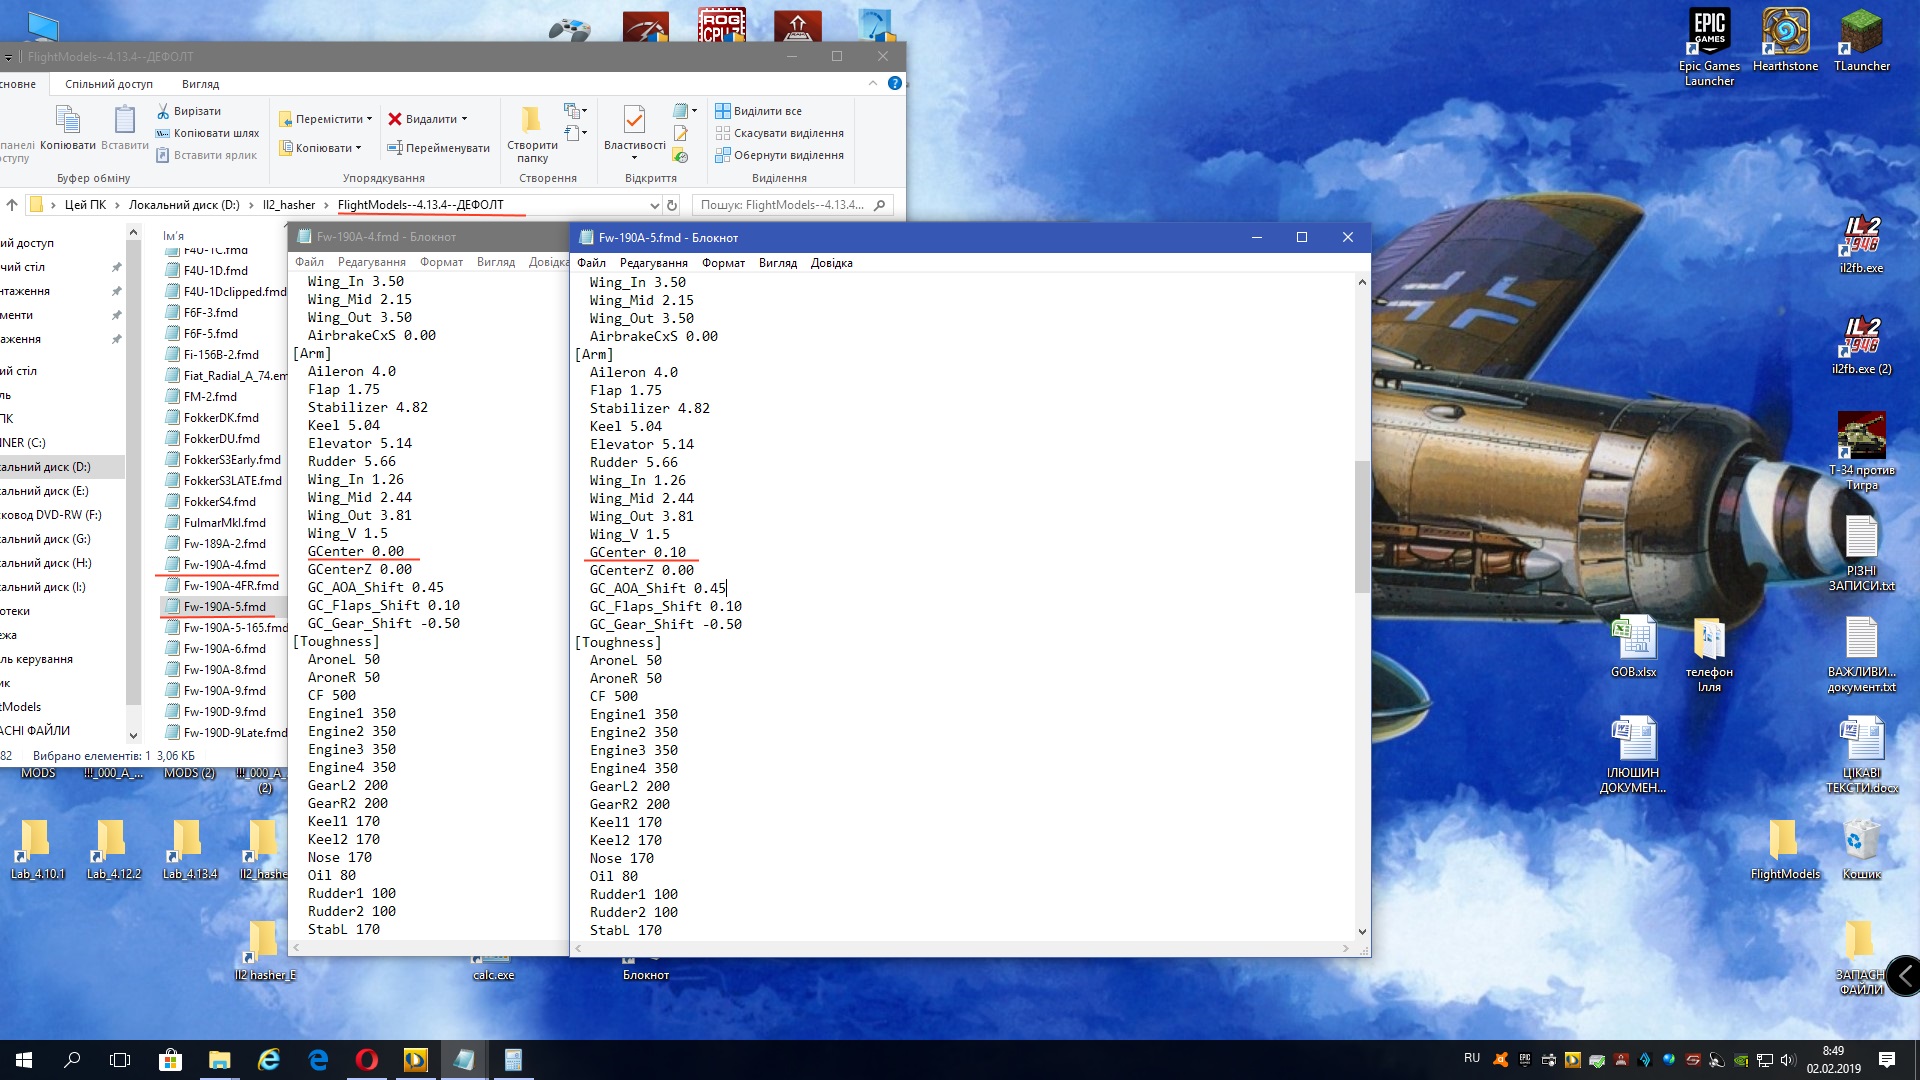Click the refresh icon beside address bar
Screen dimensions: 1920x1080
(672, 205)
